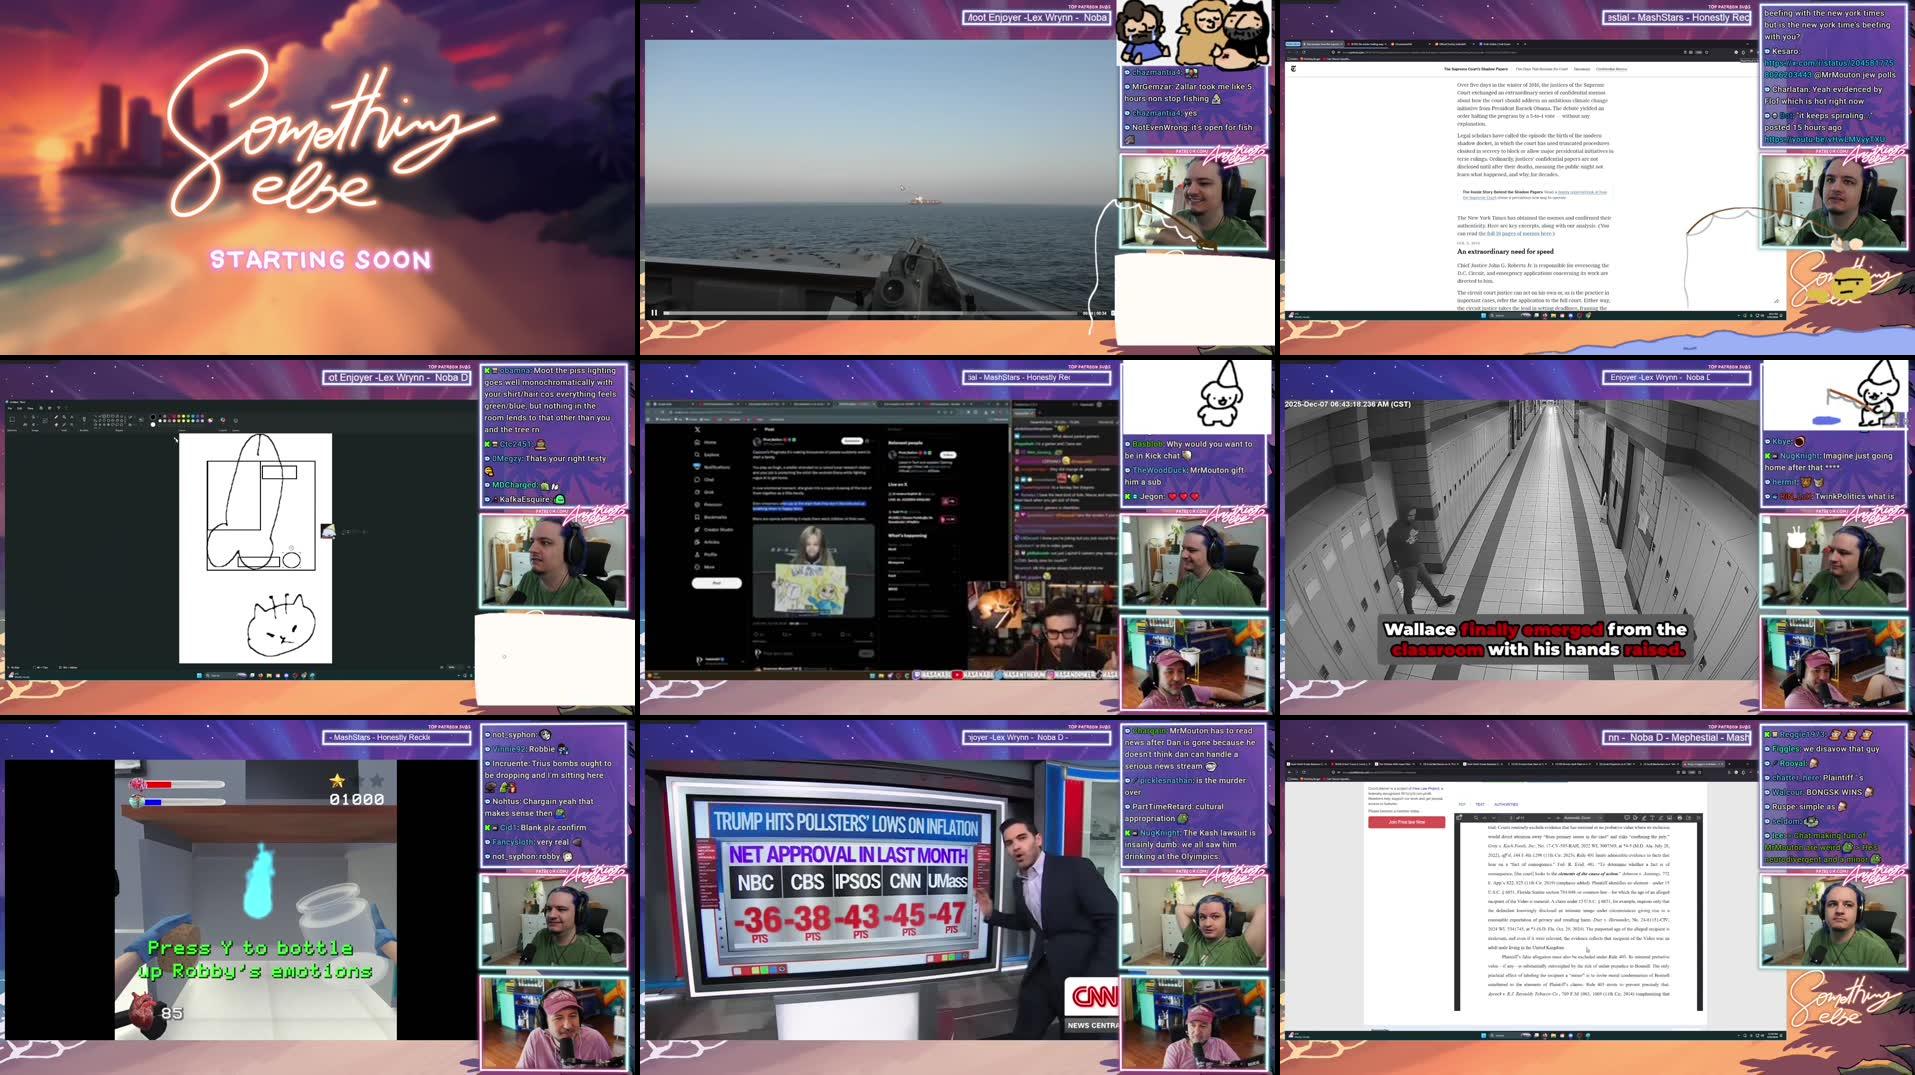Image resolution: width=1915 pixels, height=1075 pixels.
Task: Open the Shapes outline dropdown in Paint
Action: (x=130, y=417)
